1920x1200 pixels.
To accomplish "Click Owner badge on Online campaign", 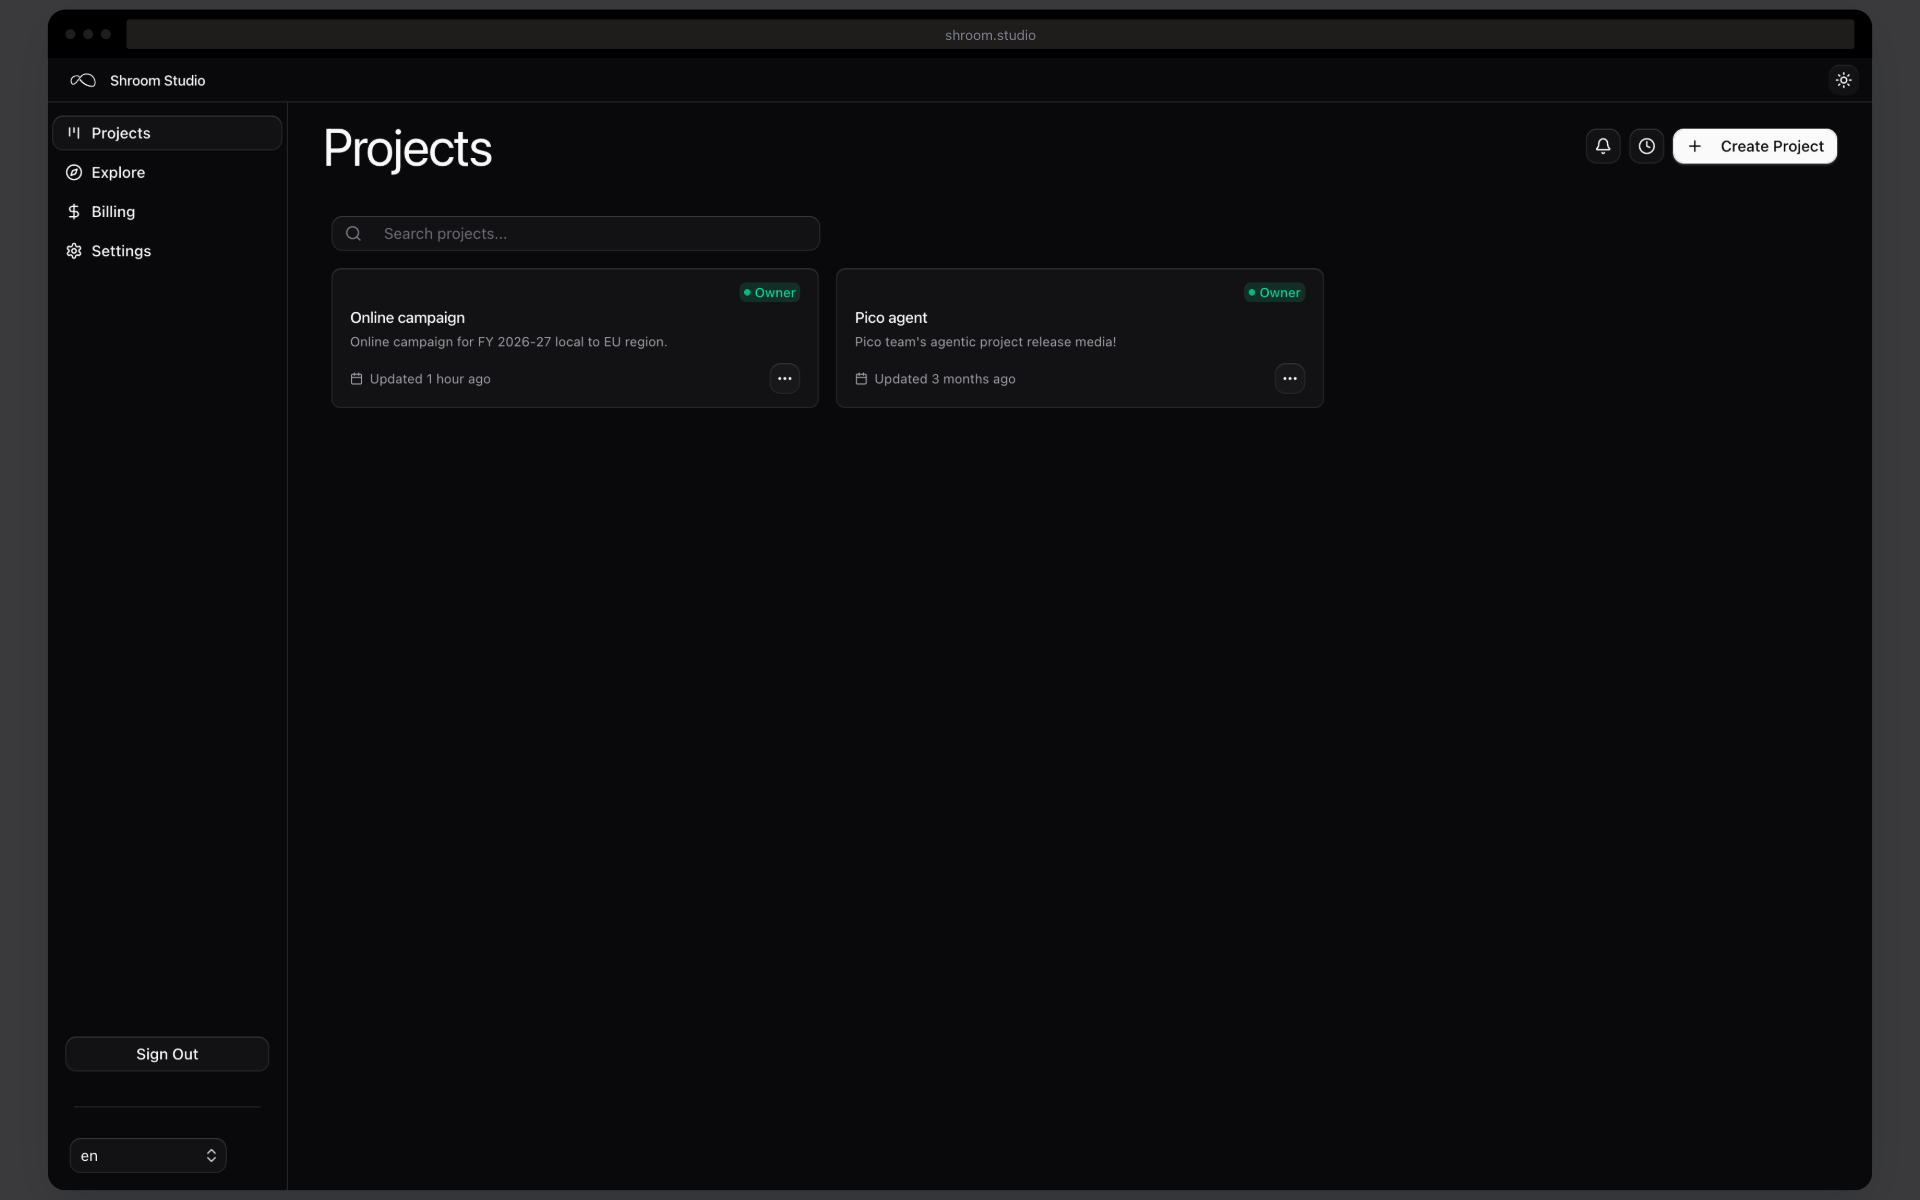I will point(769,292).
